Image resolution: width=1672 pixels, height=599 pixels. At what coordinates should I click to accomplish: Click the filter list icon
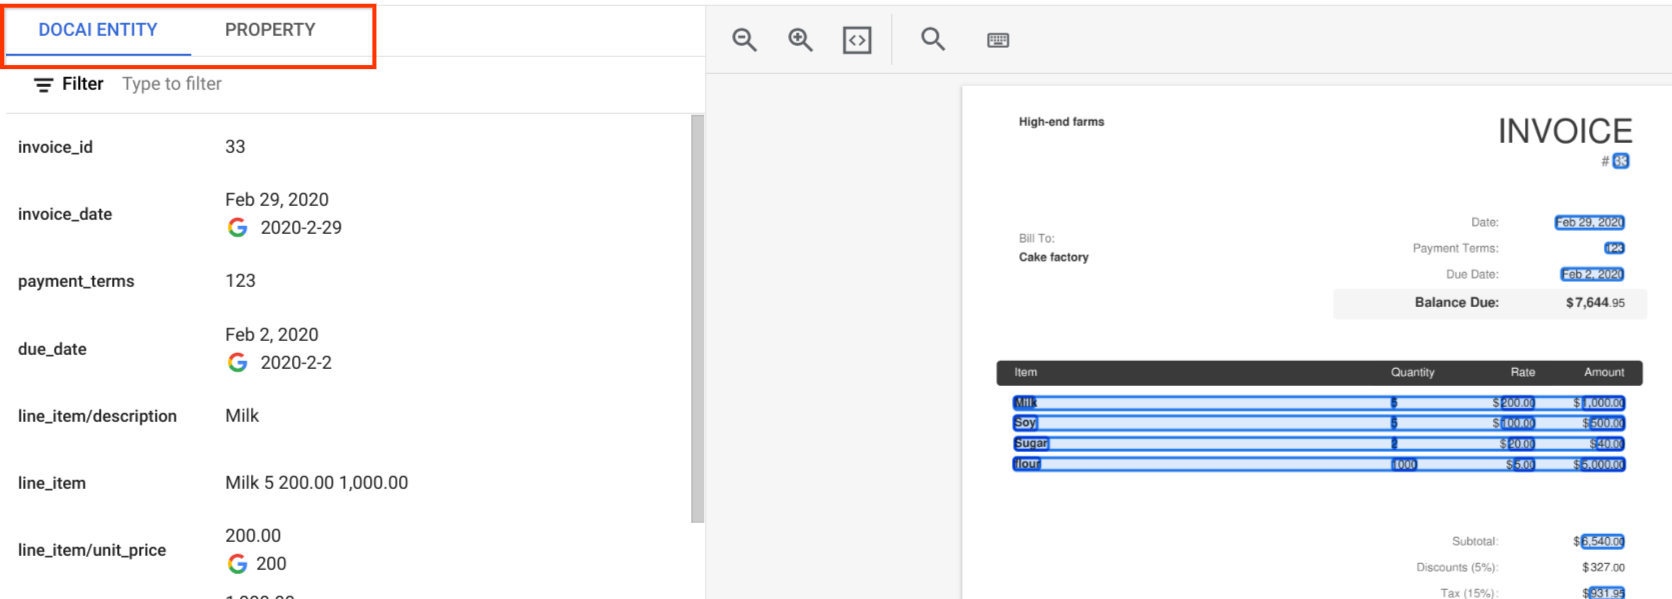click(43, 85)
